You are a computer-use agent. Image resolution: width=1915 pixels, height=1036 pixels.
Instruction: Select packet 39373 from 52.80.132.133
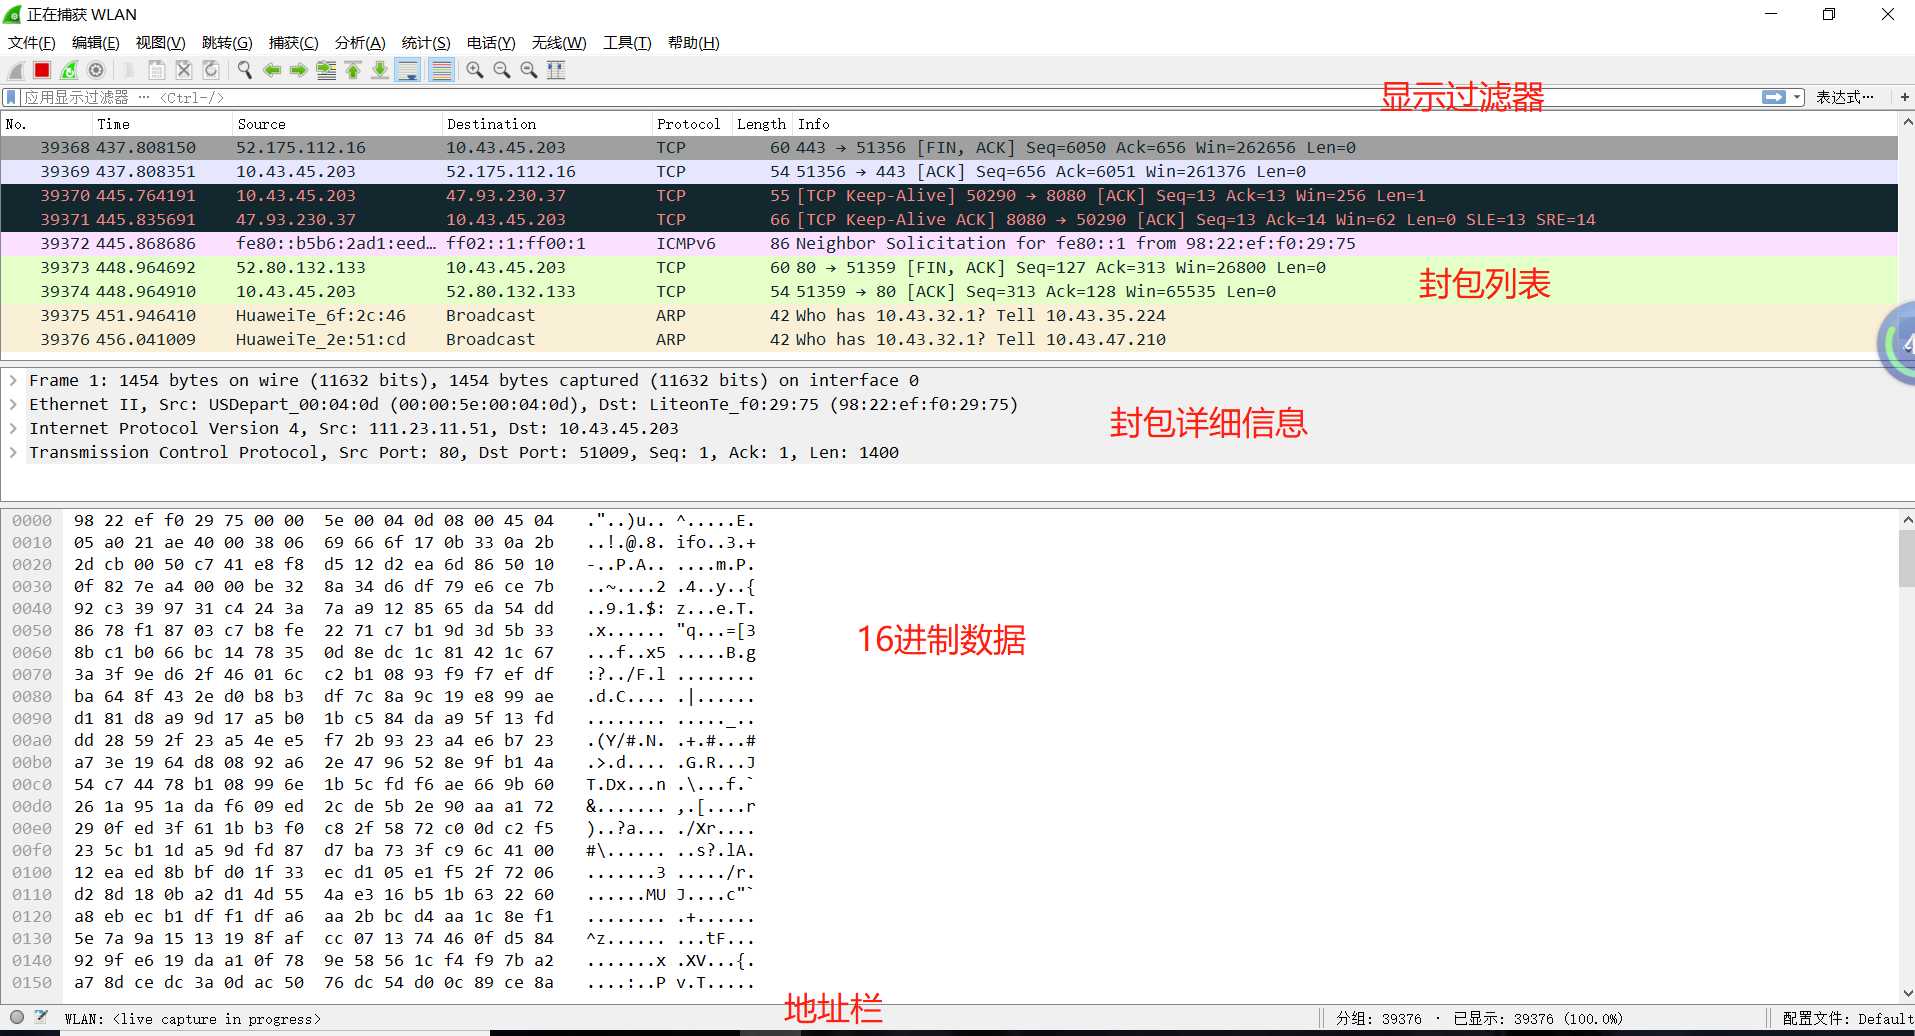tap(949, 267)
